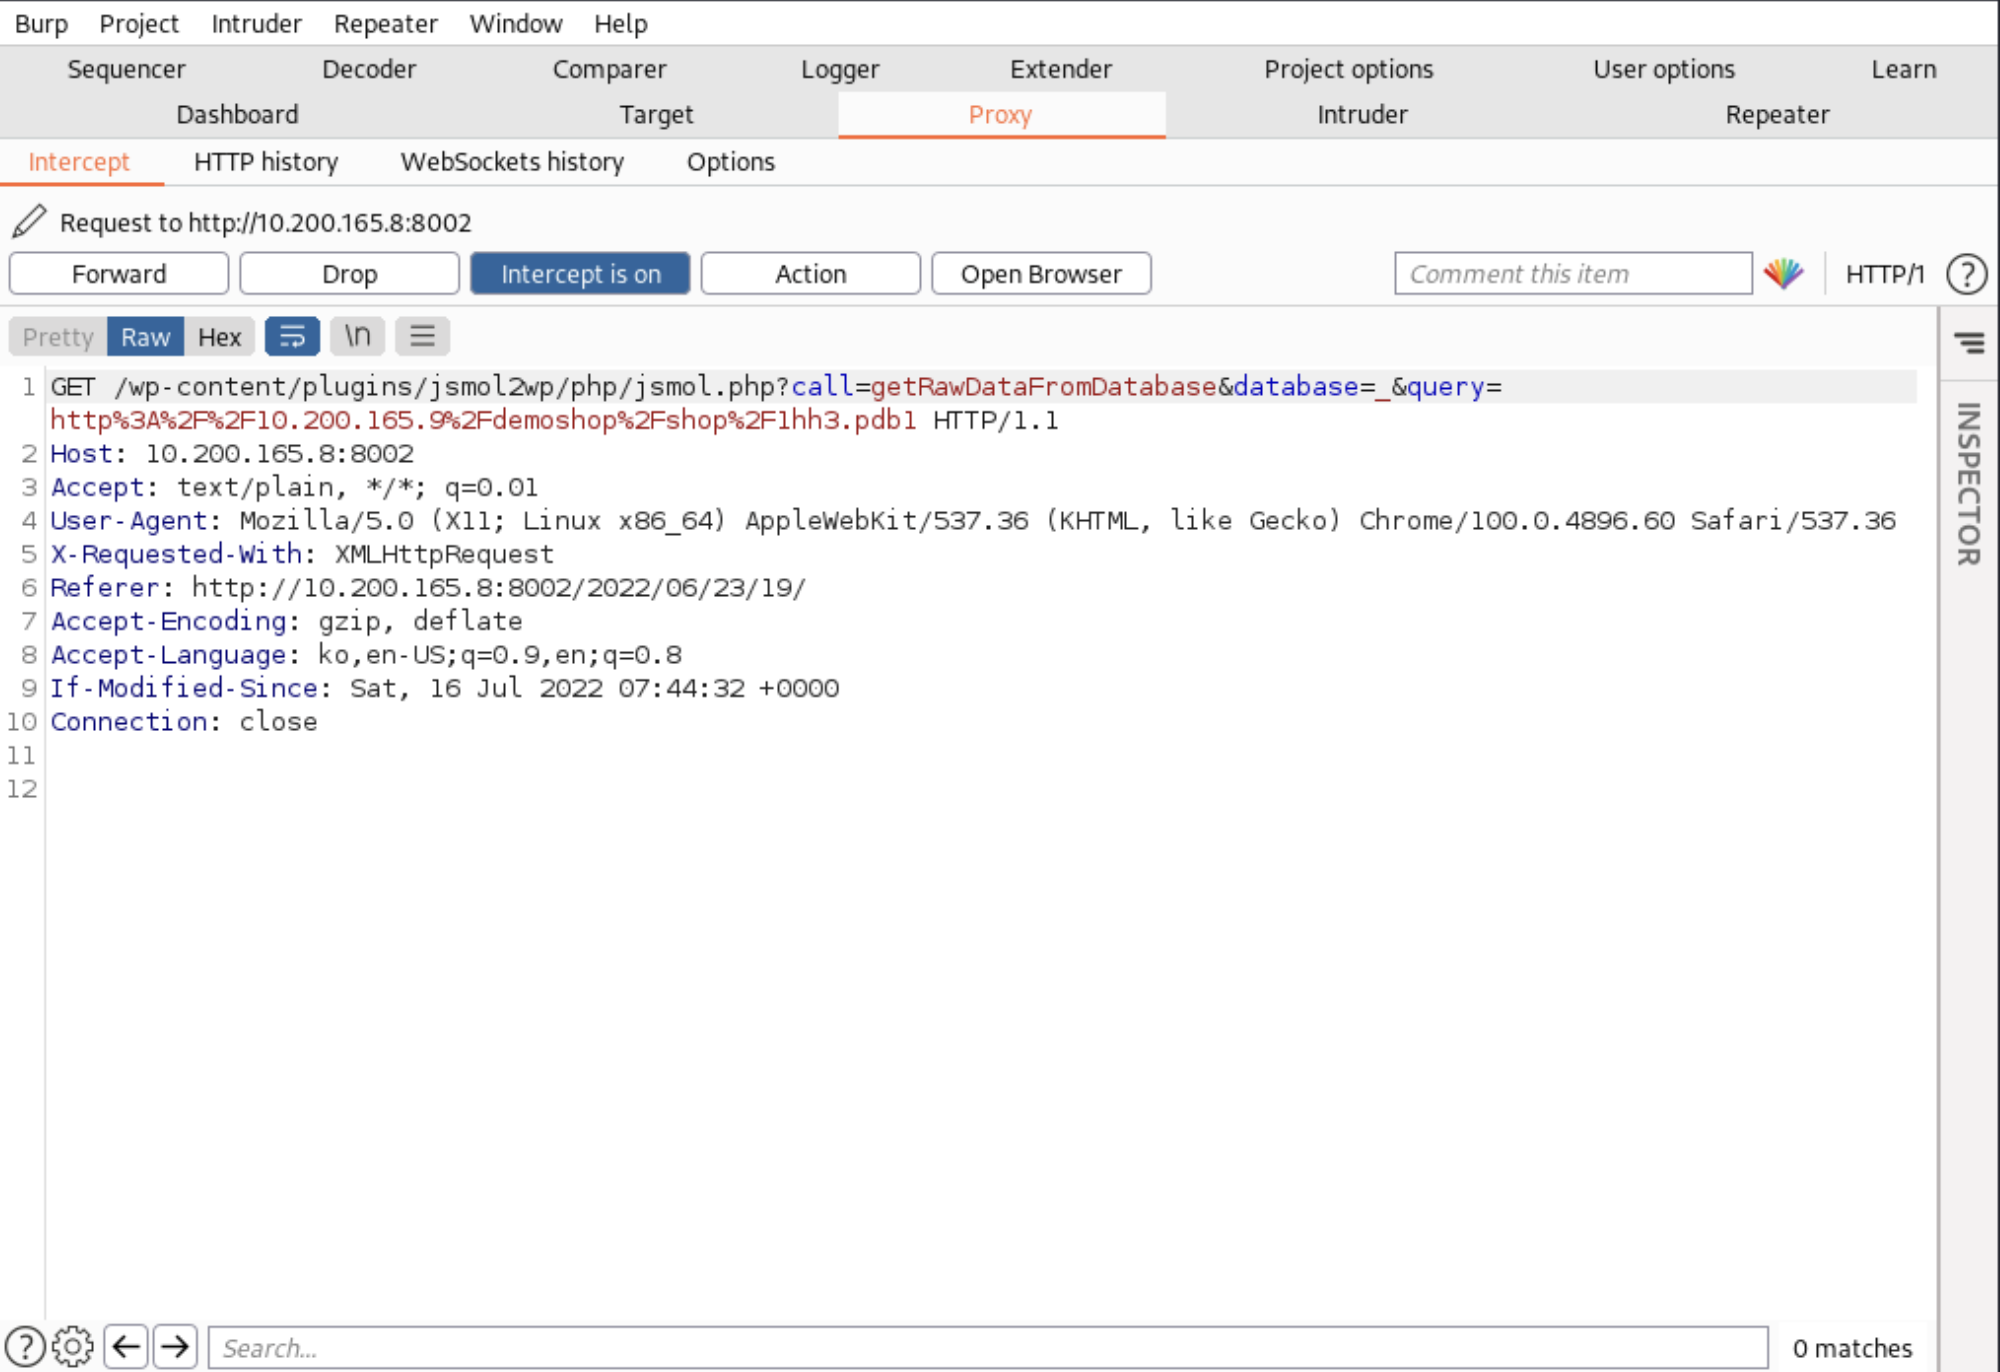Click the next match right arrow
The width and height of the screenshot is (2000, 1372).
(175, 1347)
